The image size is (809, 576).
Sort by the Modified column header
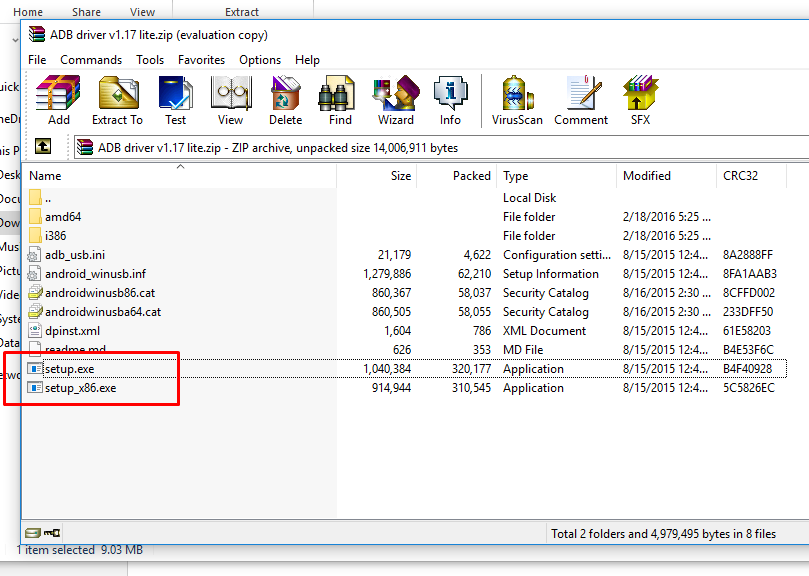pyautogui.click(x=666, y=176)
